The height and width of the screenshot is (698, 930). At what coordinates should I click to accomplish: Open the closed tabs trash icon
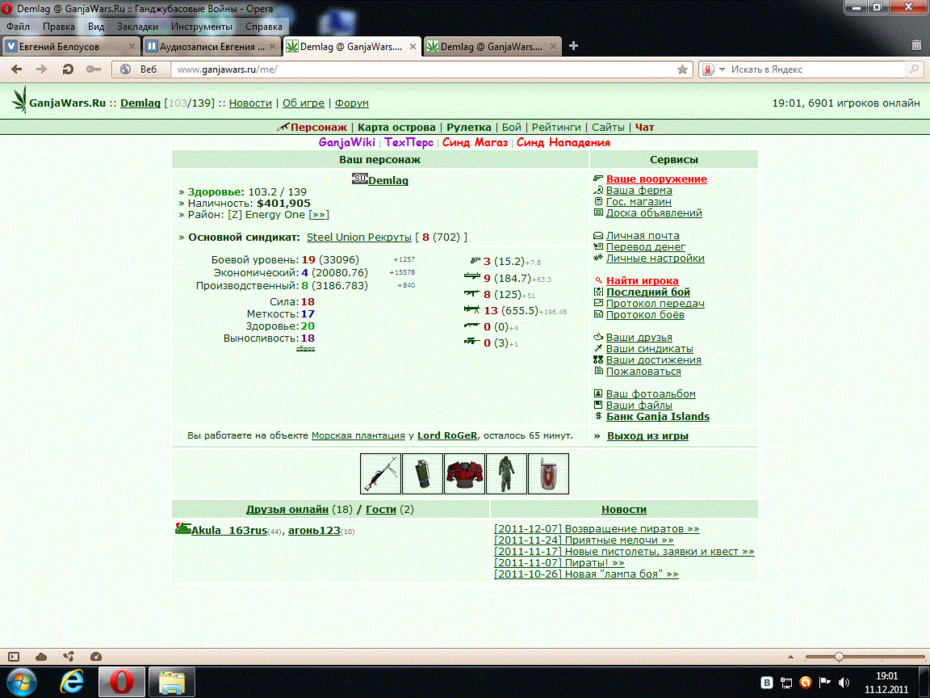click(916, 46)
